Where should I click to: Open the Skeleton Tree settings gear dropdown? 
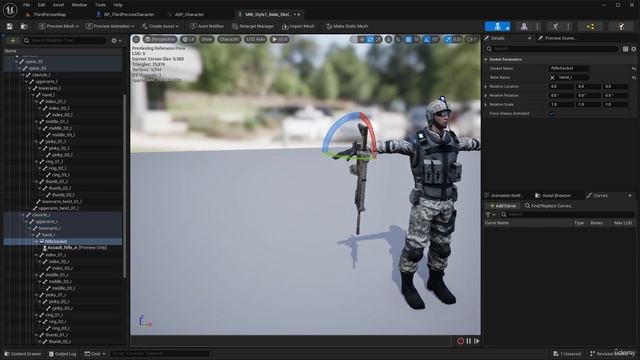click(x=116, y=40)
